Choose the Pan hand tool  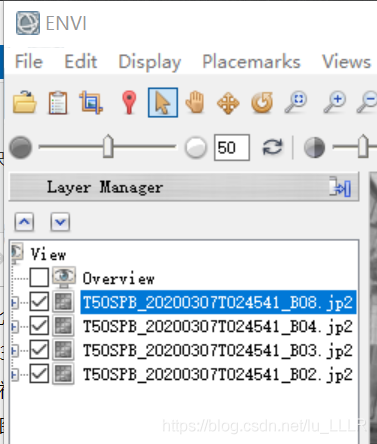click(195, 102)
